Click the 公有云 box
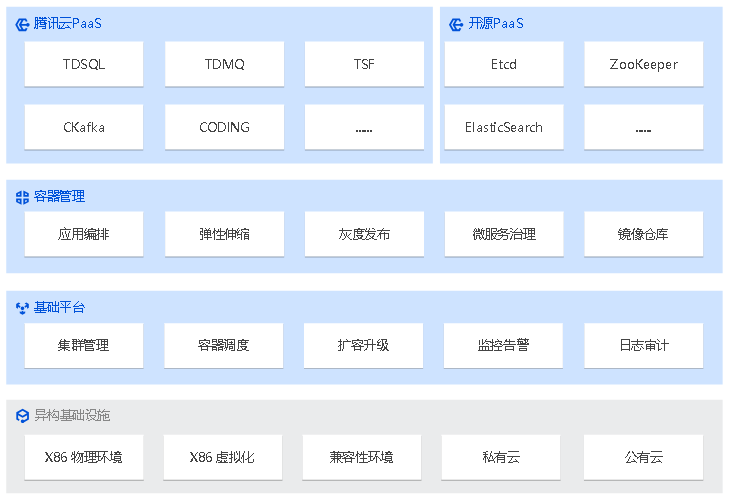 click(x=643, y=457)
